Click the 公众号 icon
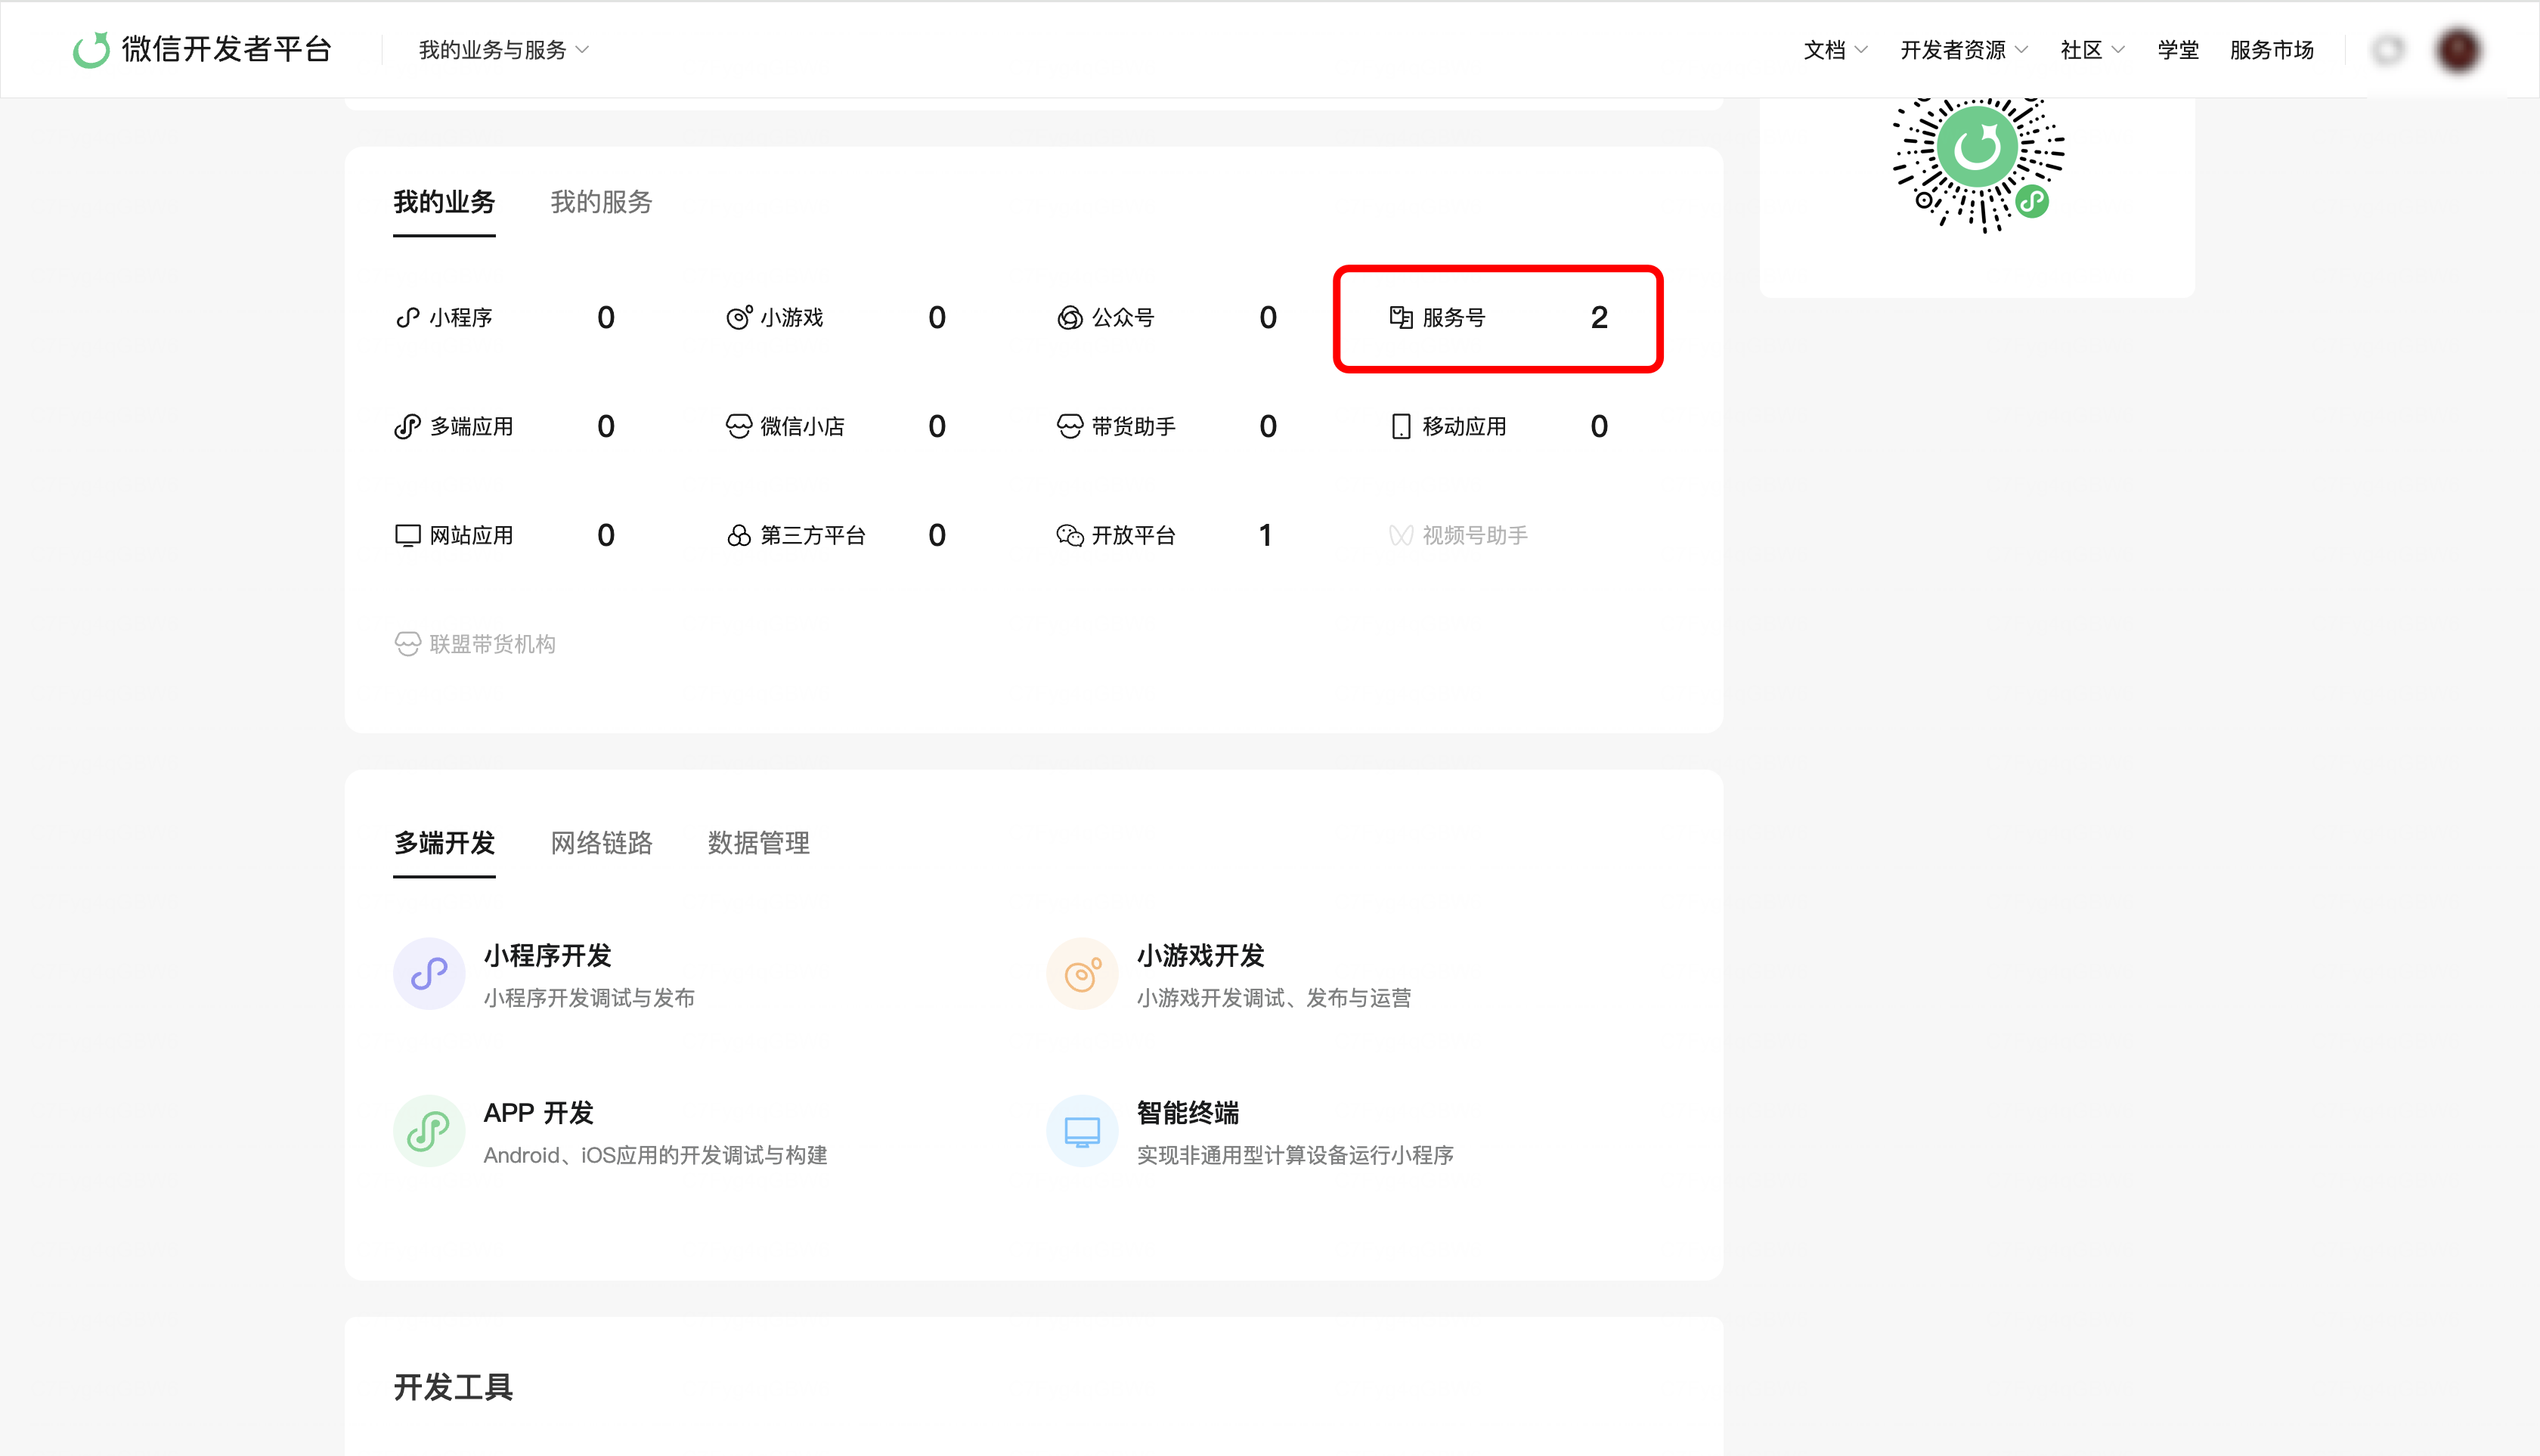Screen dimensions: 2540x1456 [1070, 318]
